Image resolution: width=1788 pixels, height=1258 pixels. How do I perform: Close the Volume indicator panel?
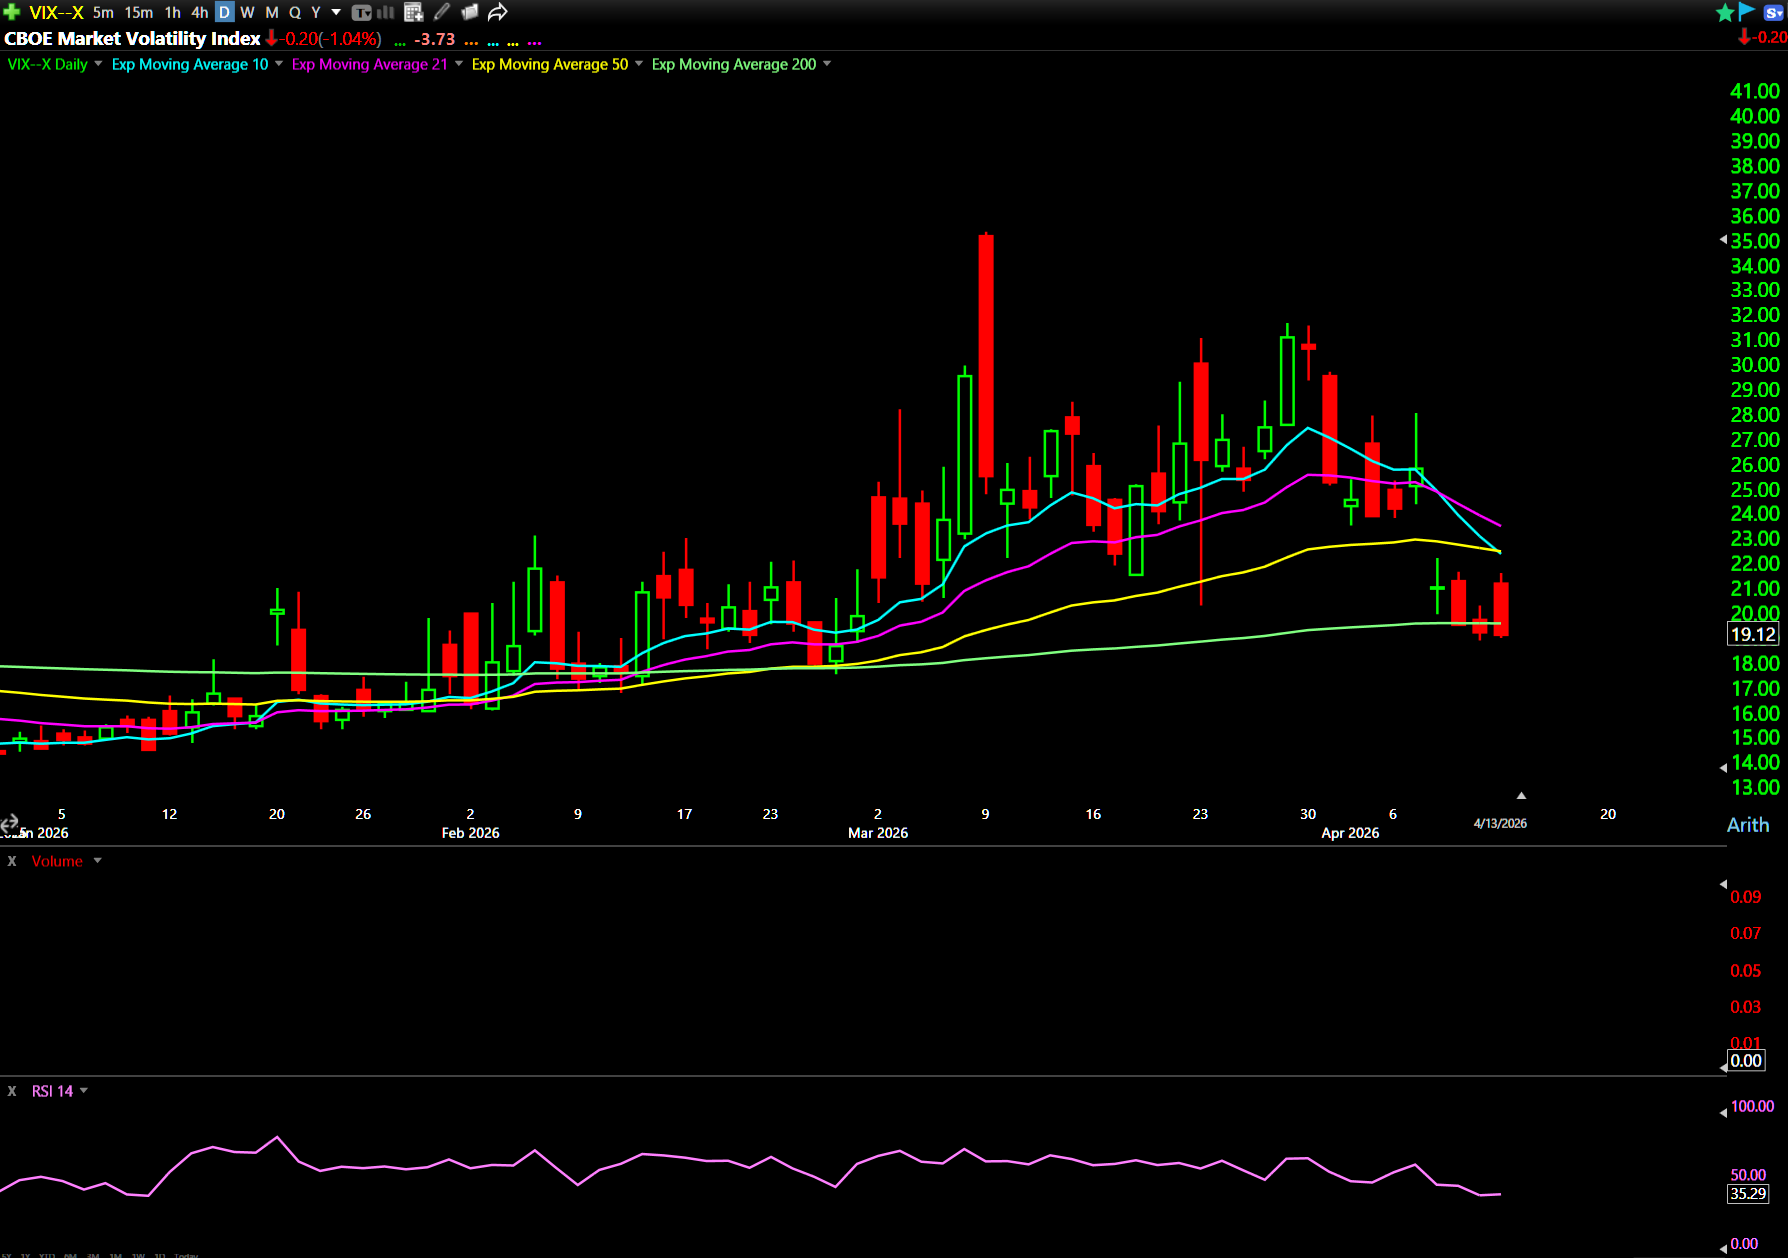[x=12, y=861]
